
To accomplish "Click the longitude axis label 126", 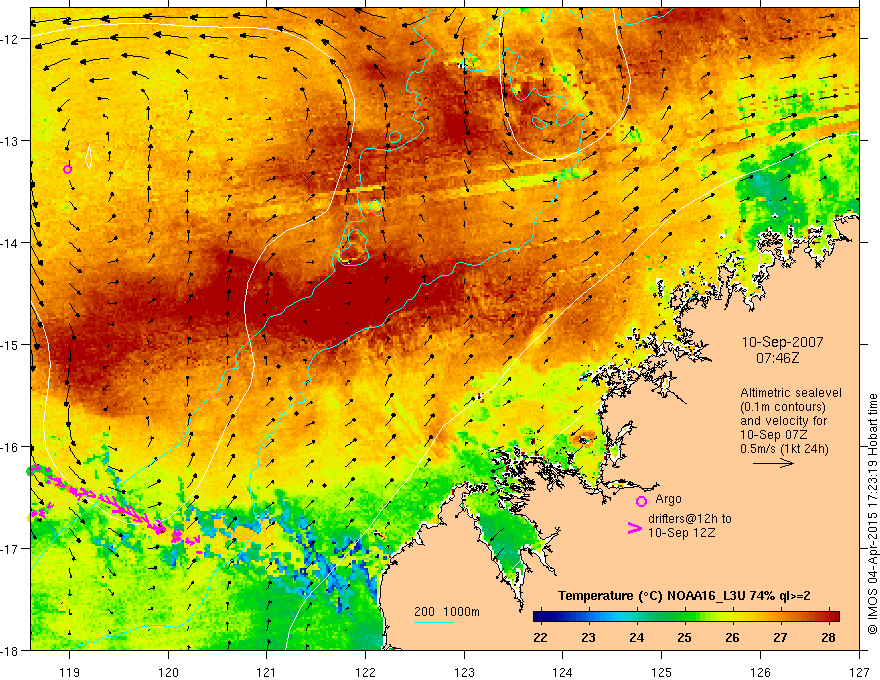I will tap(760, 672).
